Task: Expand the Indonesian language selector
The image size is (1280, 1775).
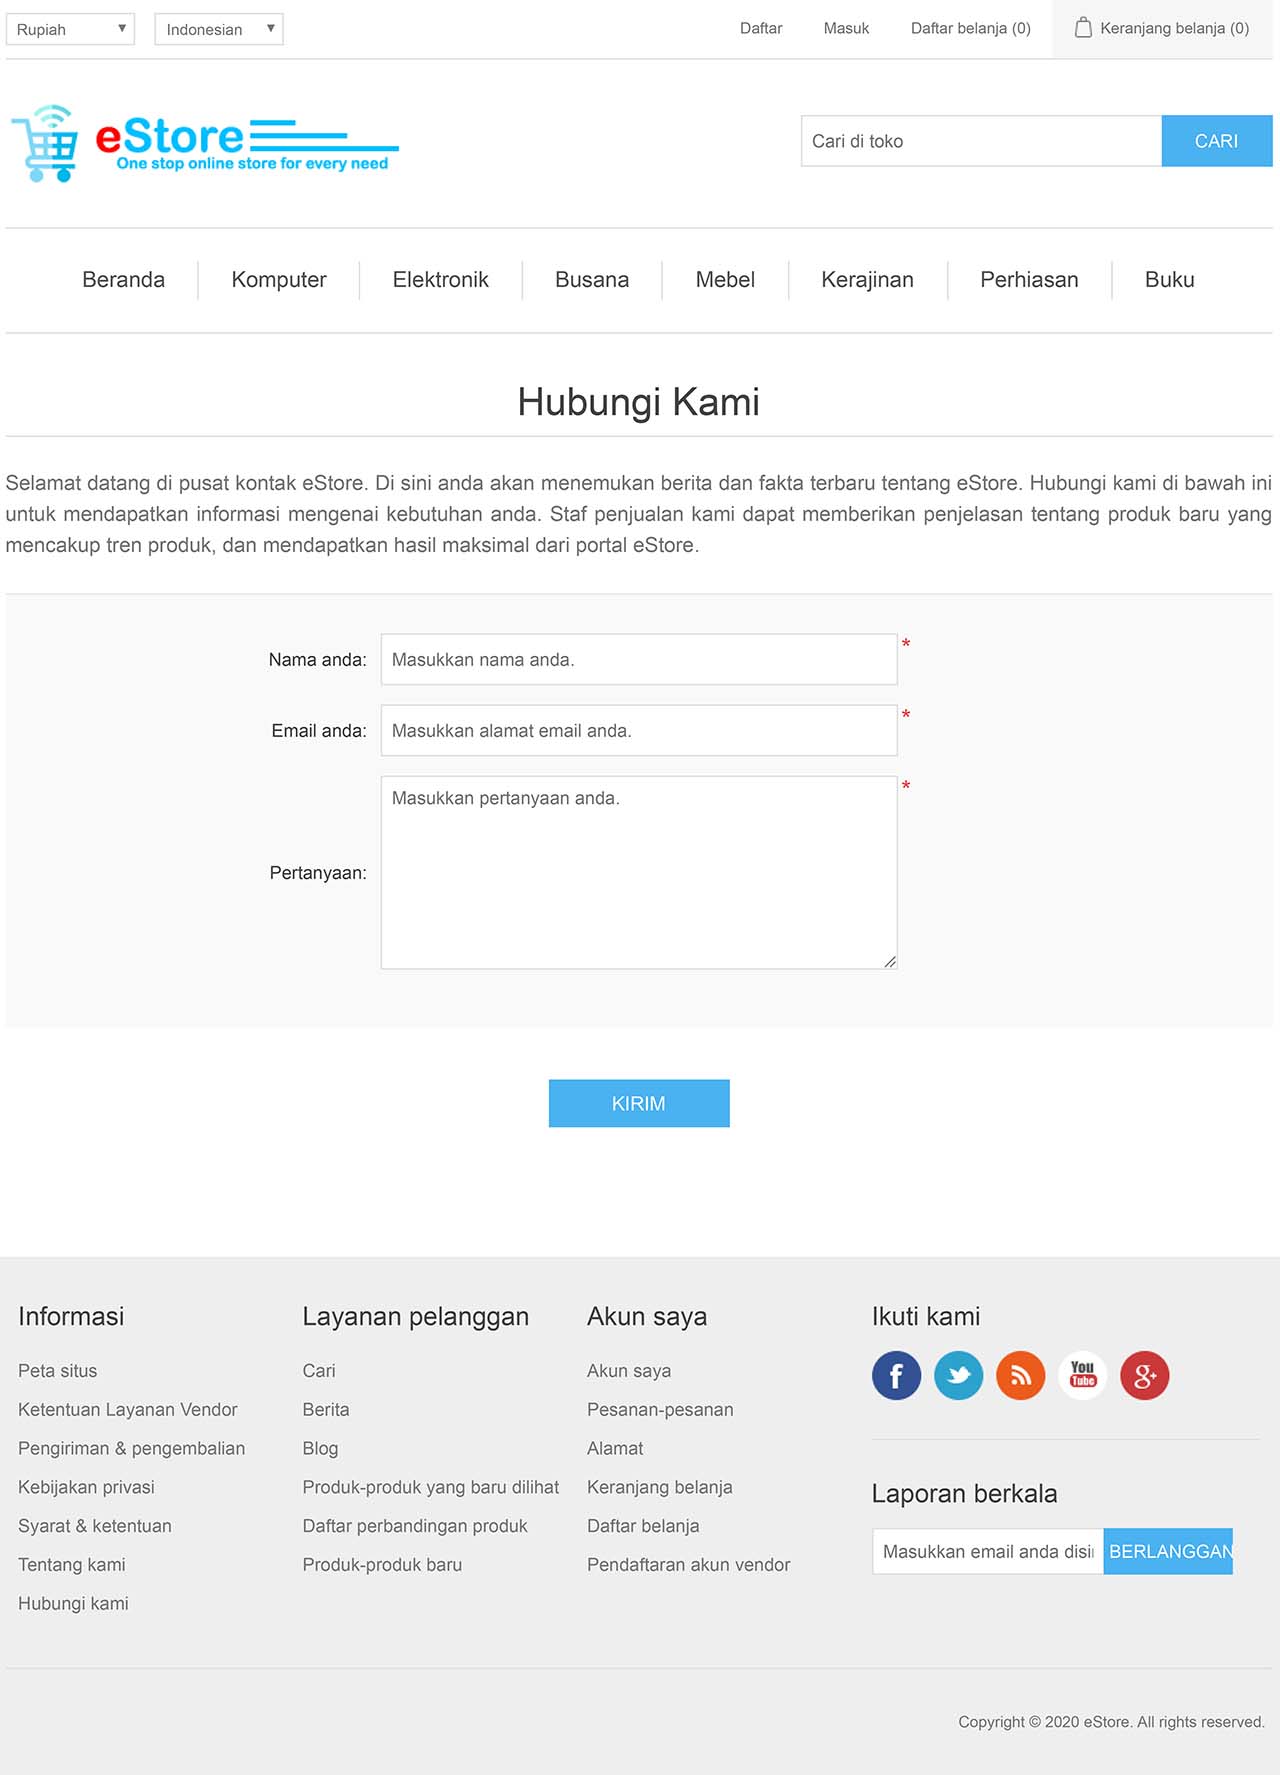Action: [218, 29]
